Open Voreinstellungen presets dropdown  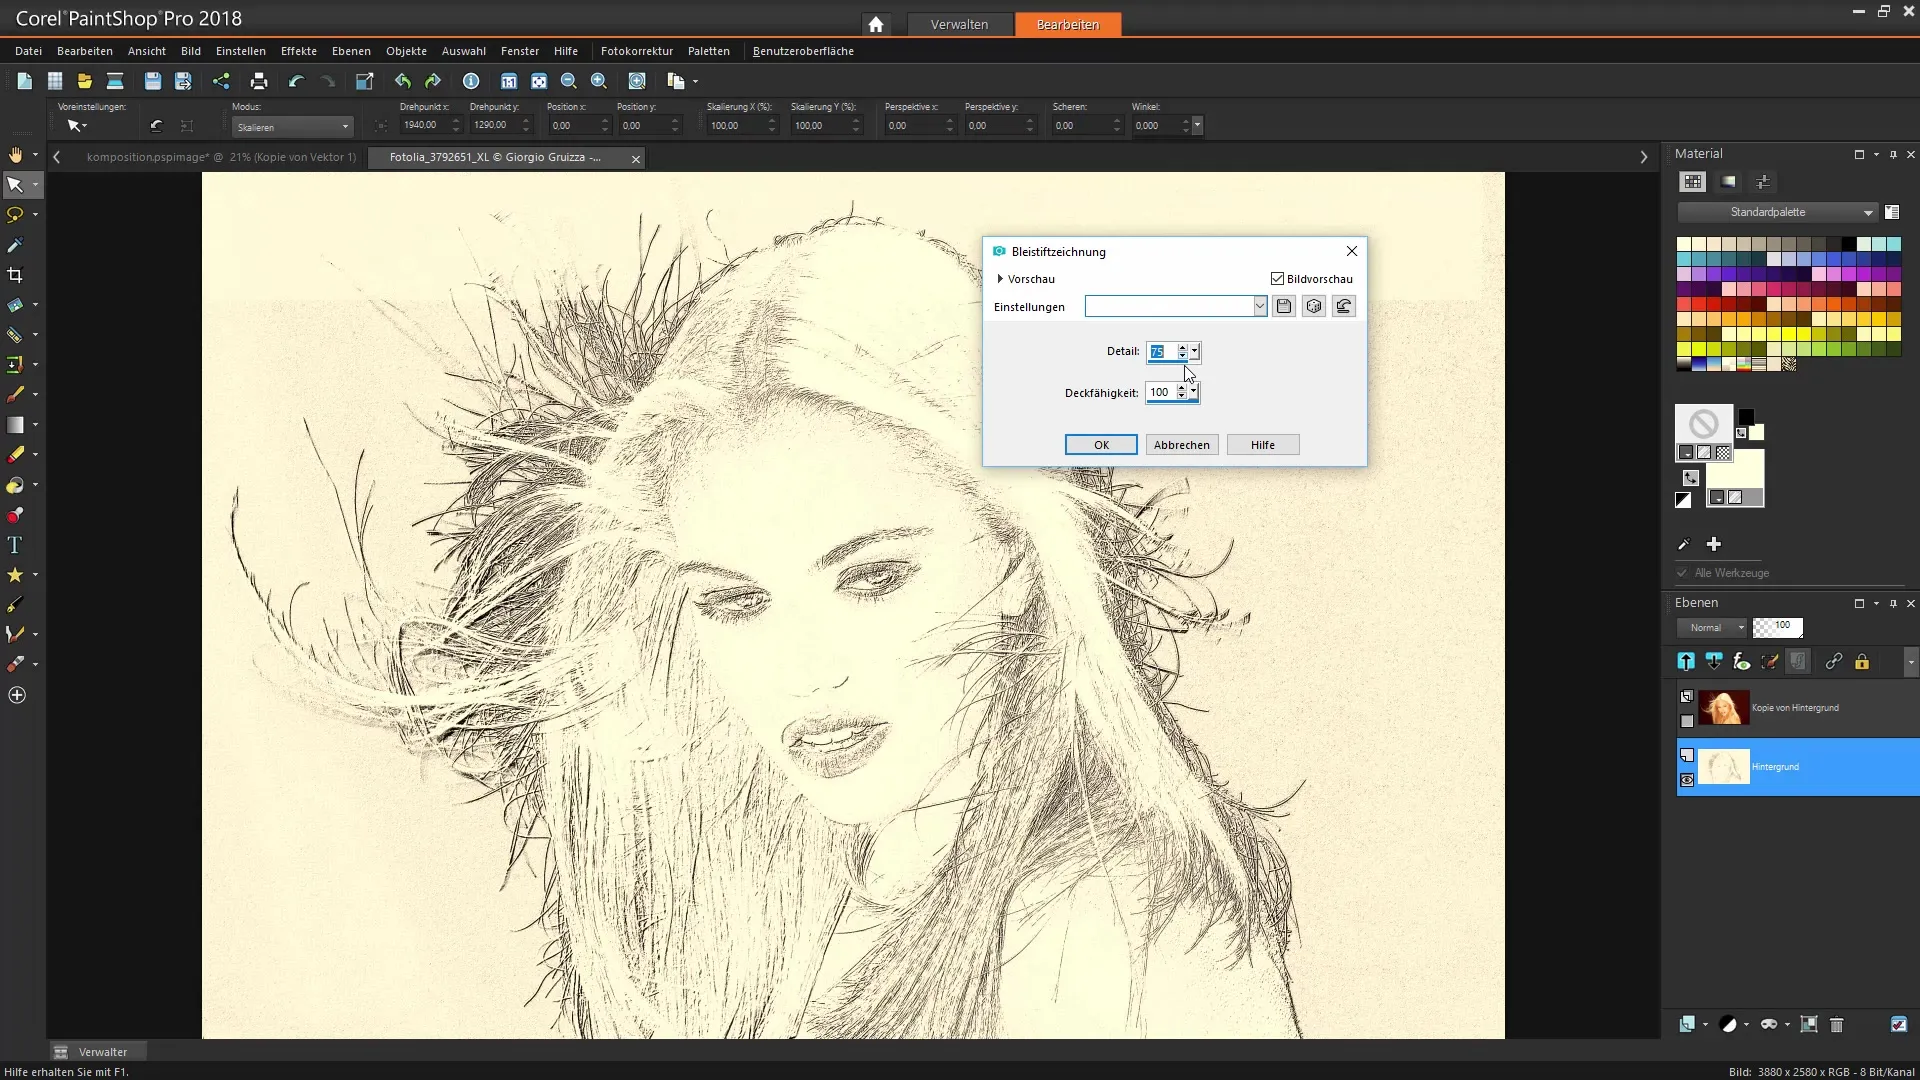coord(75,126)
